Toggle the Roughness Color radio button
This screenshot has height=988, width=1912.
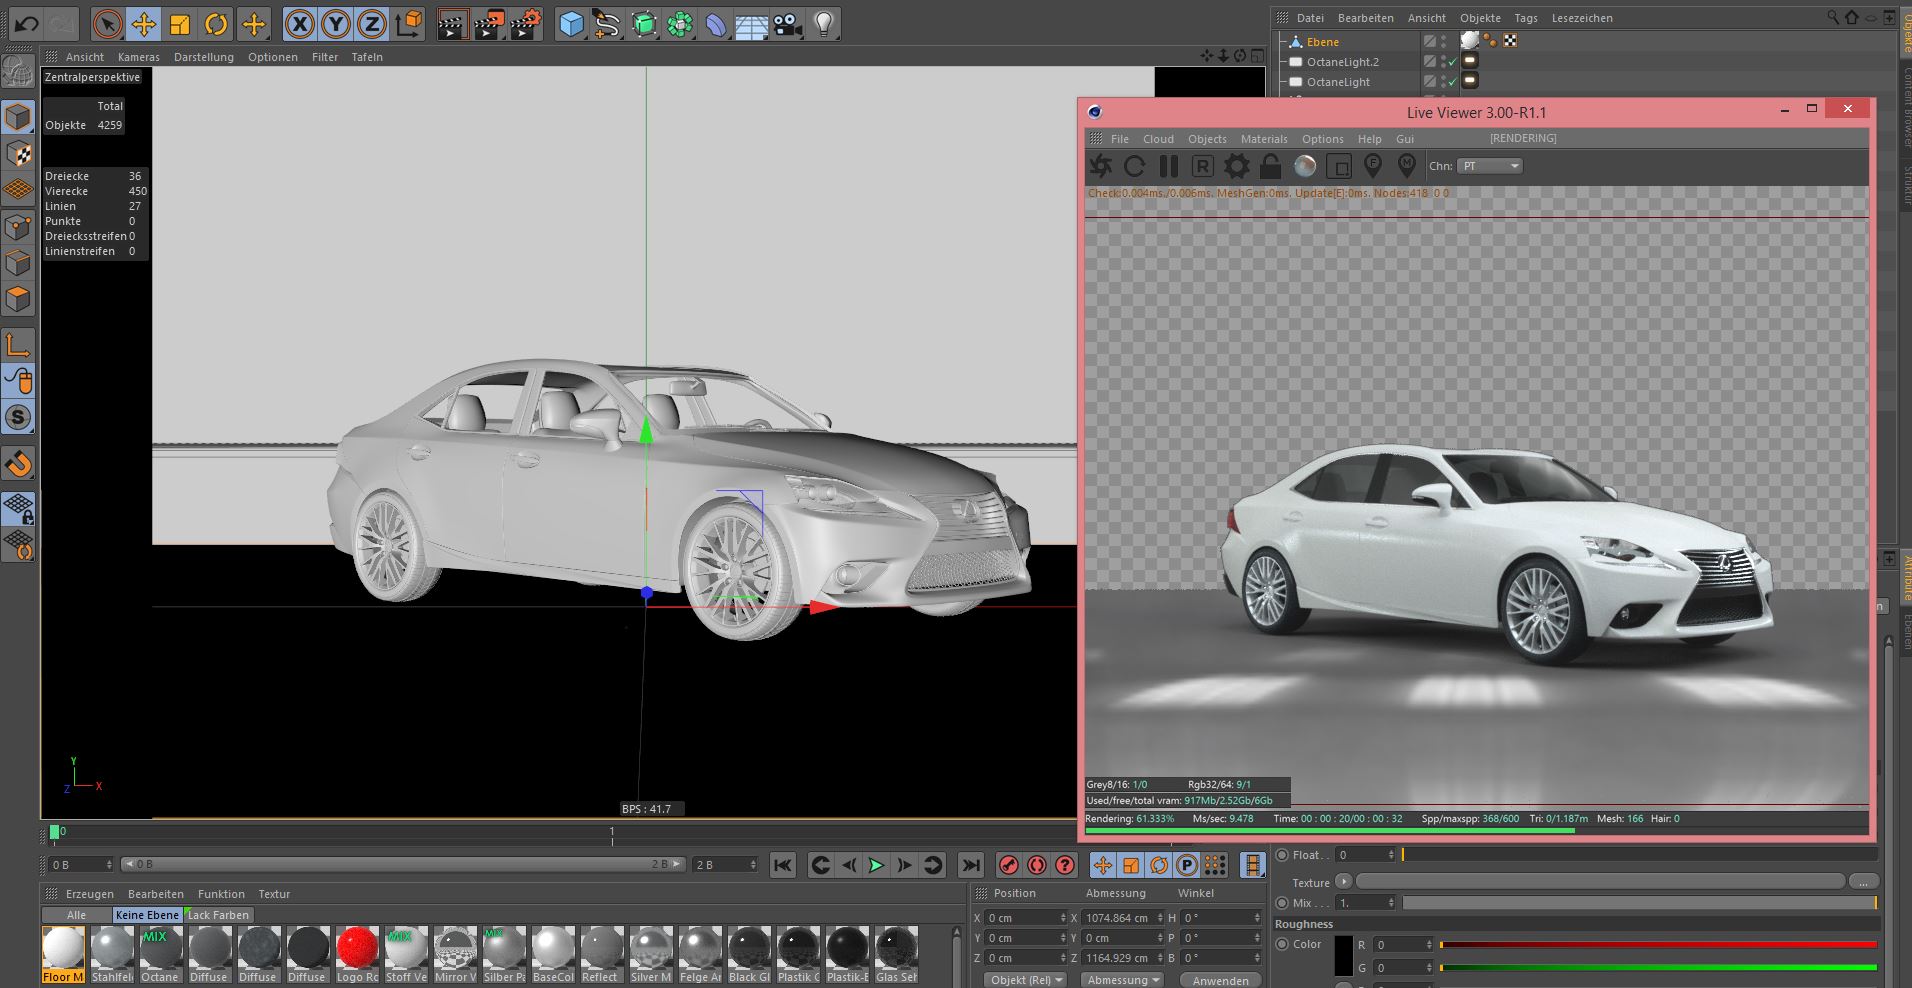(x=1283, y=944)
